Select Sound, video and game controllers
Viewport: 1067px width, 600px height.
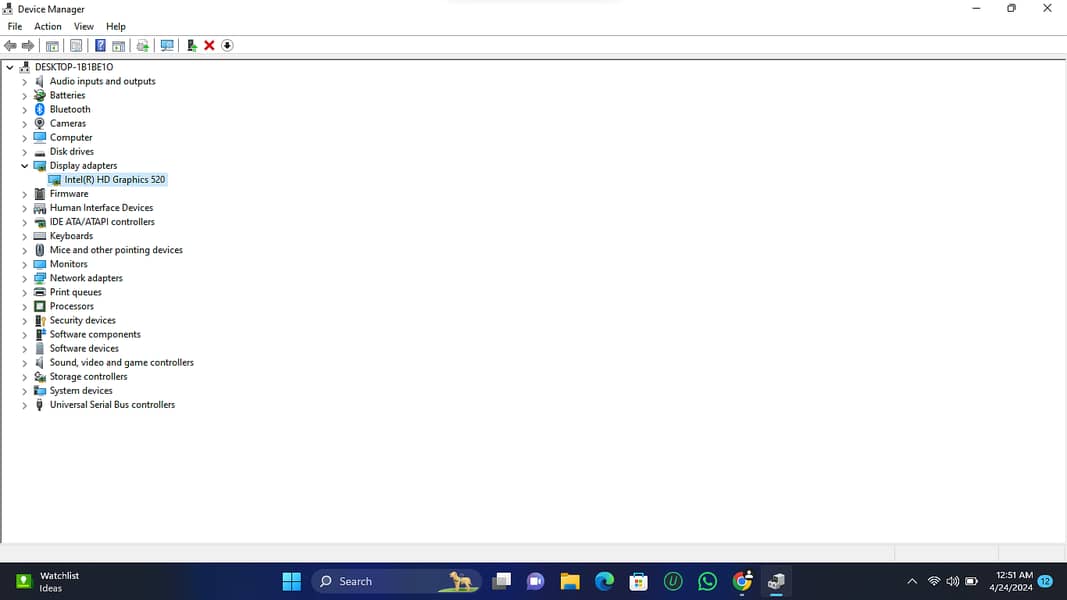(122, 363)
